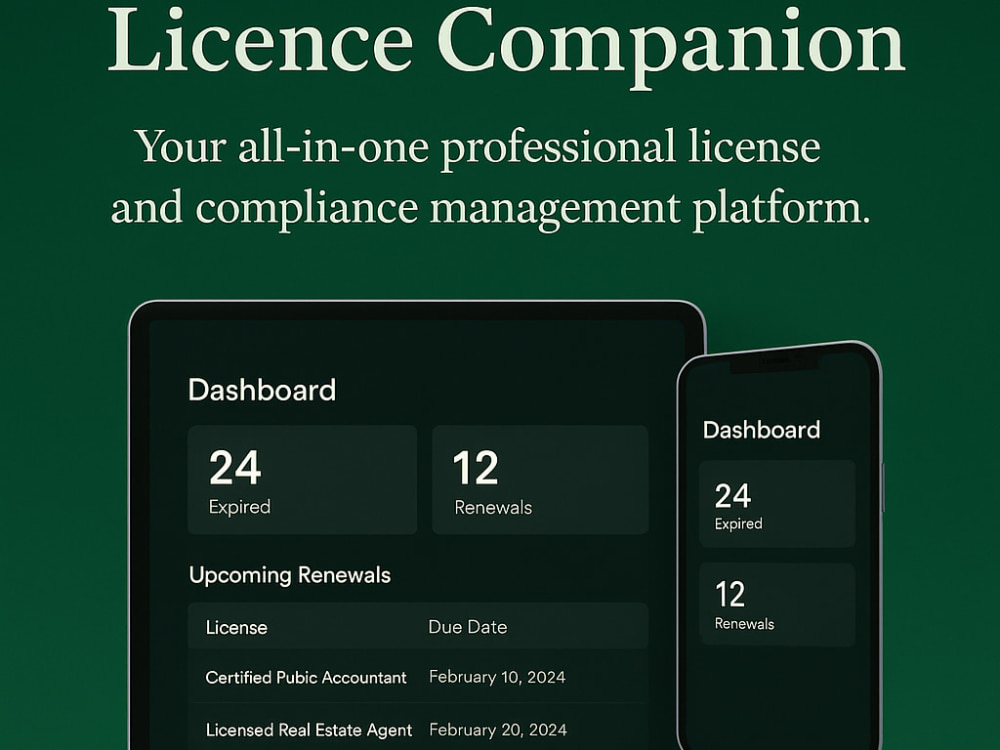Open the phone's Dashboard heading
Viewport: 1000px width, 750px height.
[x=761, y=430]
